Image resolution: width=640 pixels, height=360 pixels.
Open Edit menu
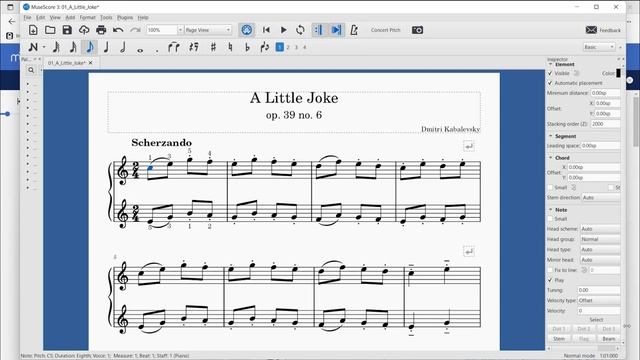41,18
